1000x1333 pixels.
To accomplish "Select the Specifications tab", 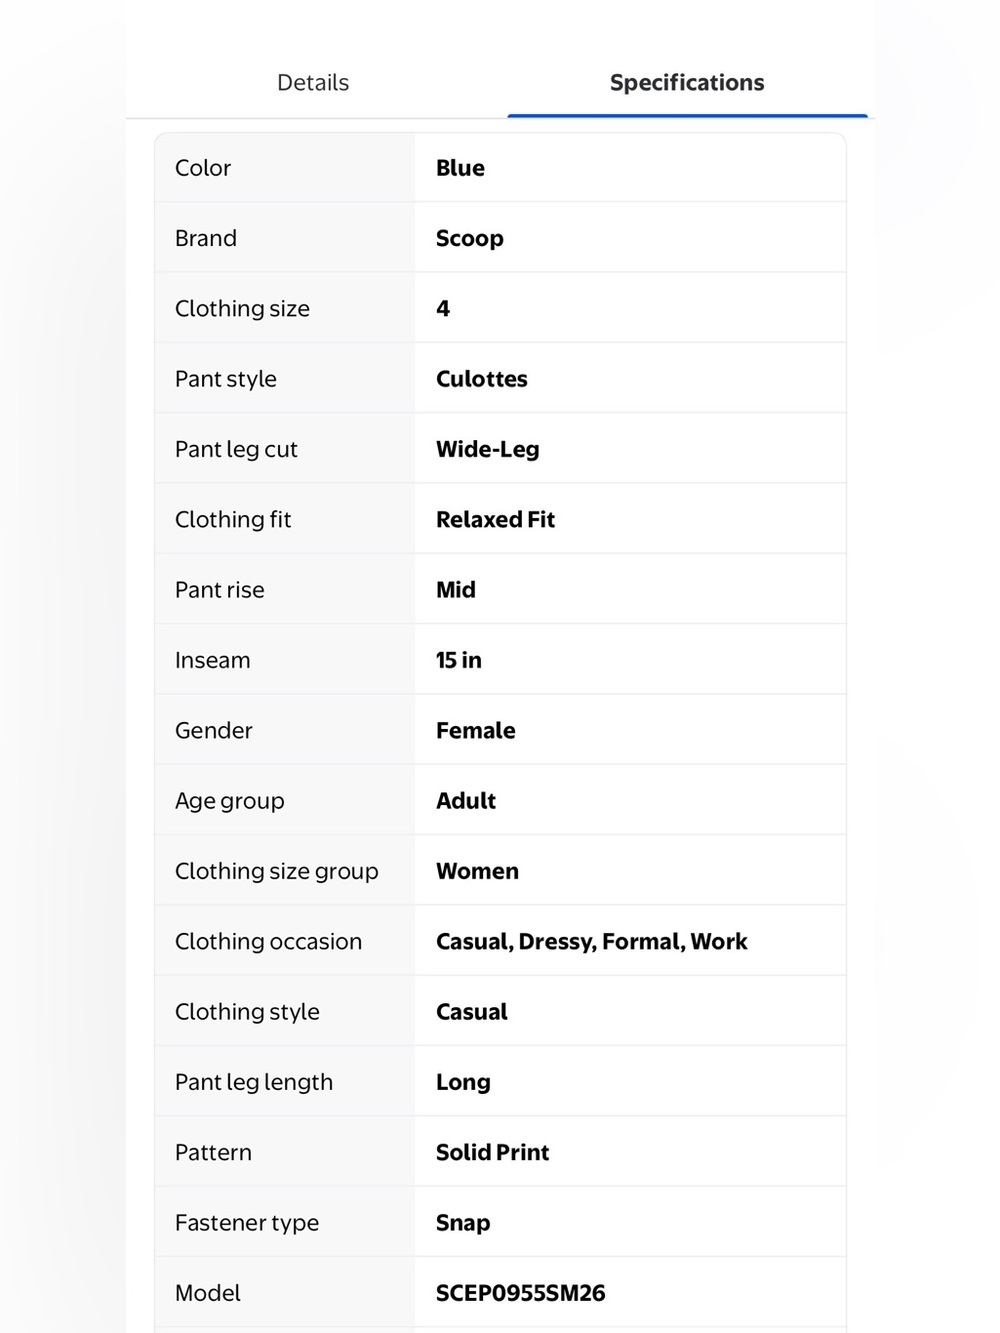I will pos(687,83).
